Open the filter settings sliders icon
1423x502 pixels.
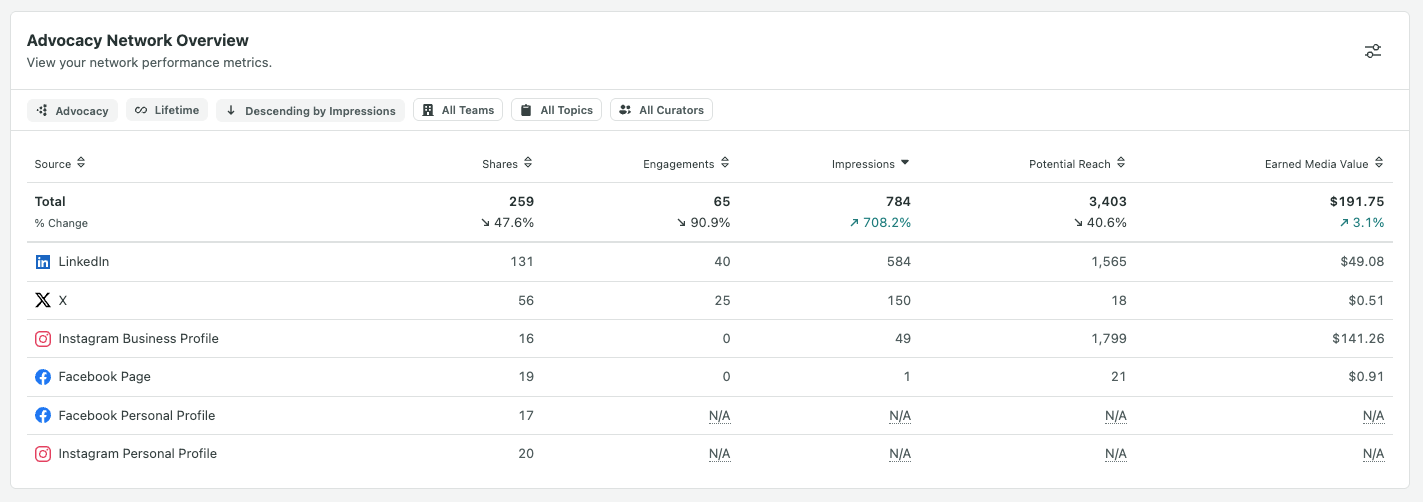pos(1373,51)
